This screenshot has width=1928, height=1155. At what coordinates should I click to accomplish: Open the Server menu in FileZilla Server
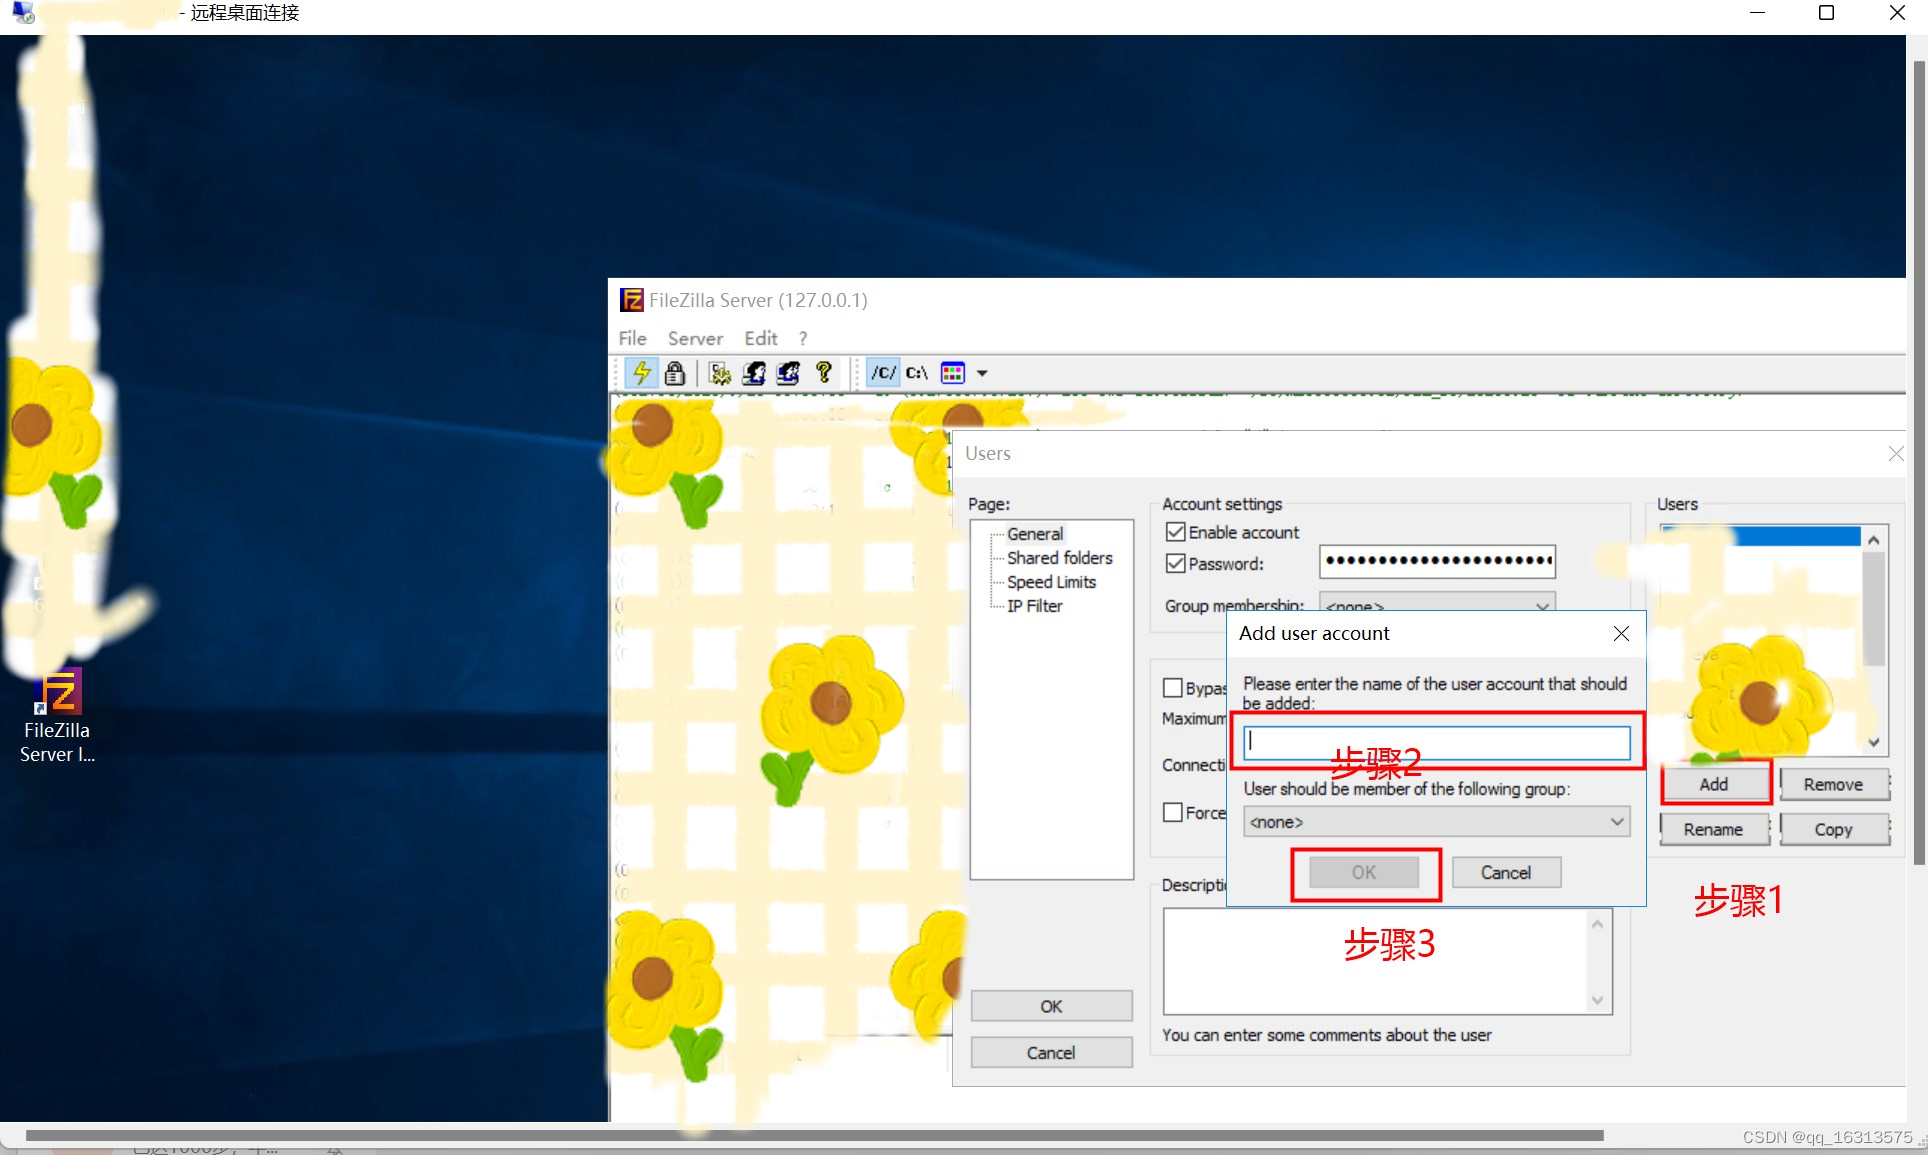click(693, 337)
